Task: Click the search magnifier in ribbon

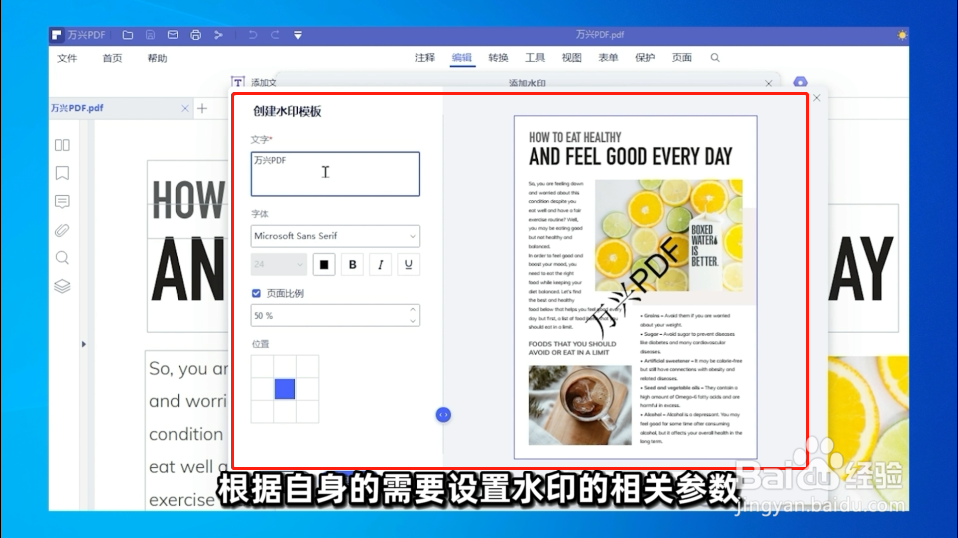Action: point(715,57)
